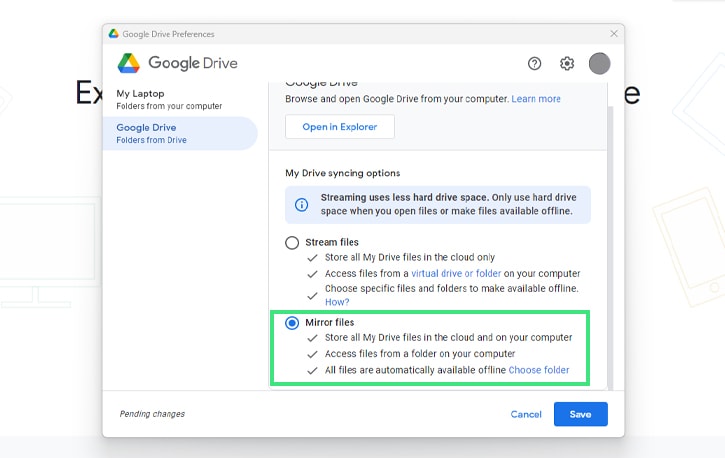The height and width of the screenshot is (458, 725).
Task: Follow the Learn more link
Action: click(536, 99)
